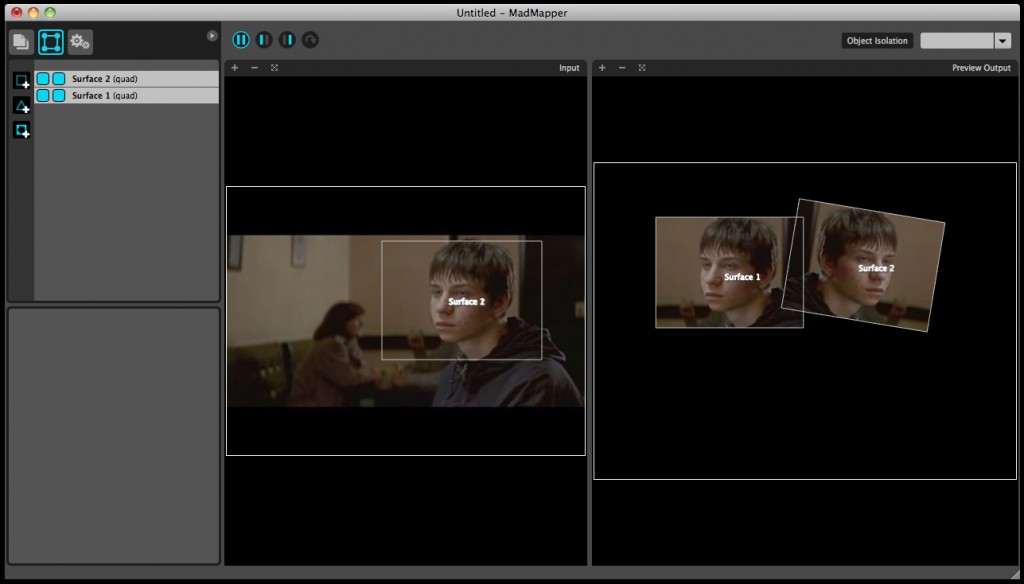Add a new mask surface
This screenshot has width=1024, height=584.
(x=22, y=130)
